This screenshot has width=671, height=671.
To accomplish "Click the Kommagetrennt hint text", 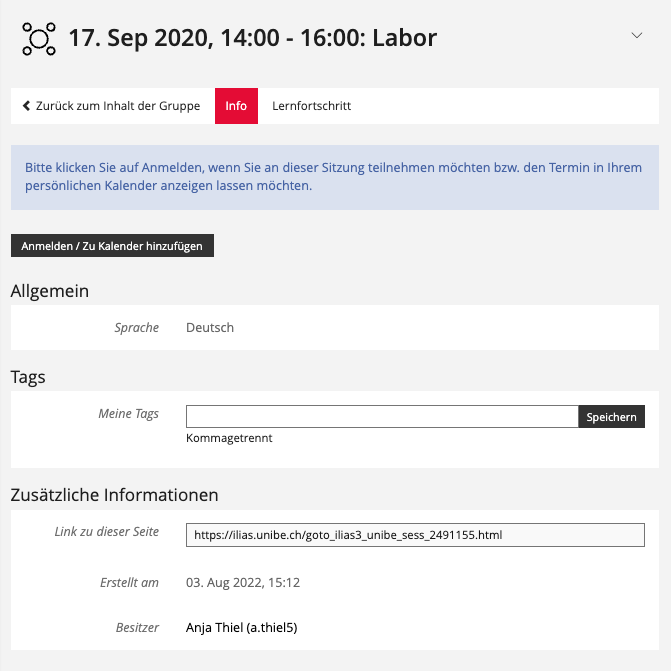I will point(229,438).
